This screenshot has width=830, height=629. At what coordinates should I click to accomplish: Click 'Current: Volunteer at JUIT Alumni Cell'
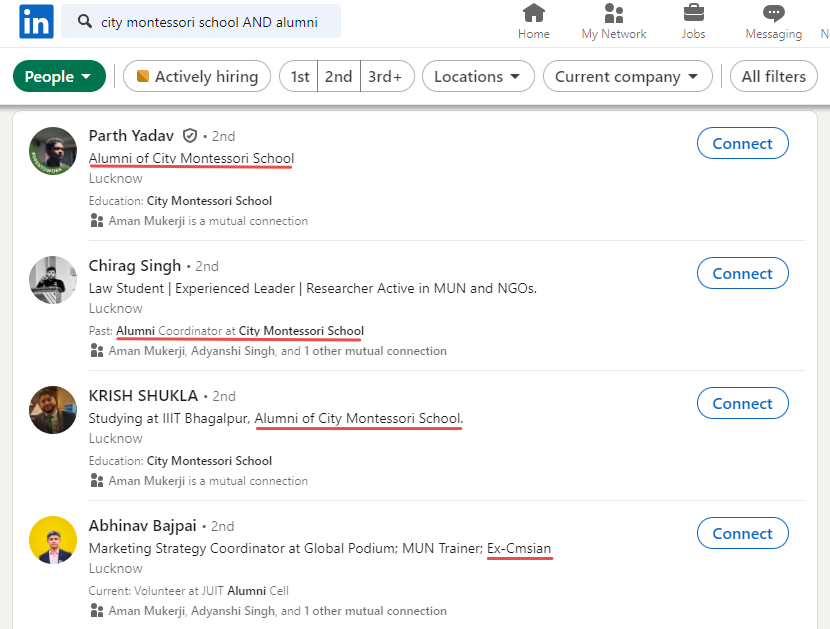[188, 591]
